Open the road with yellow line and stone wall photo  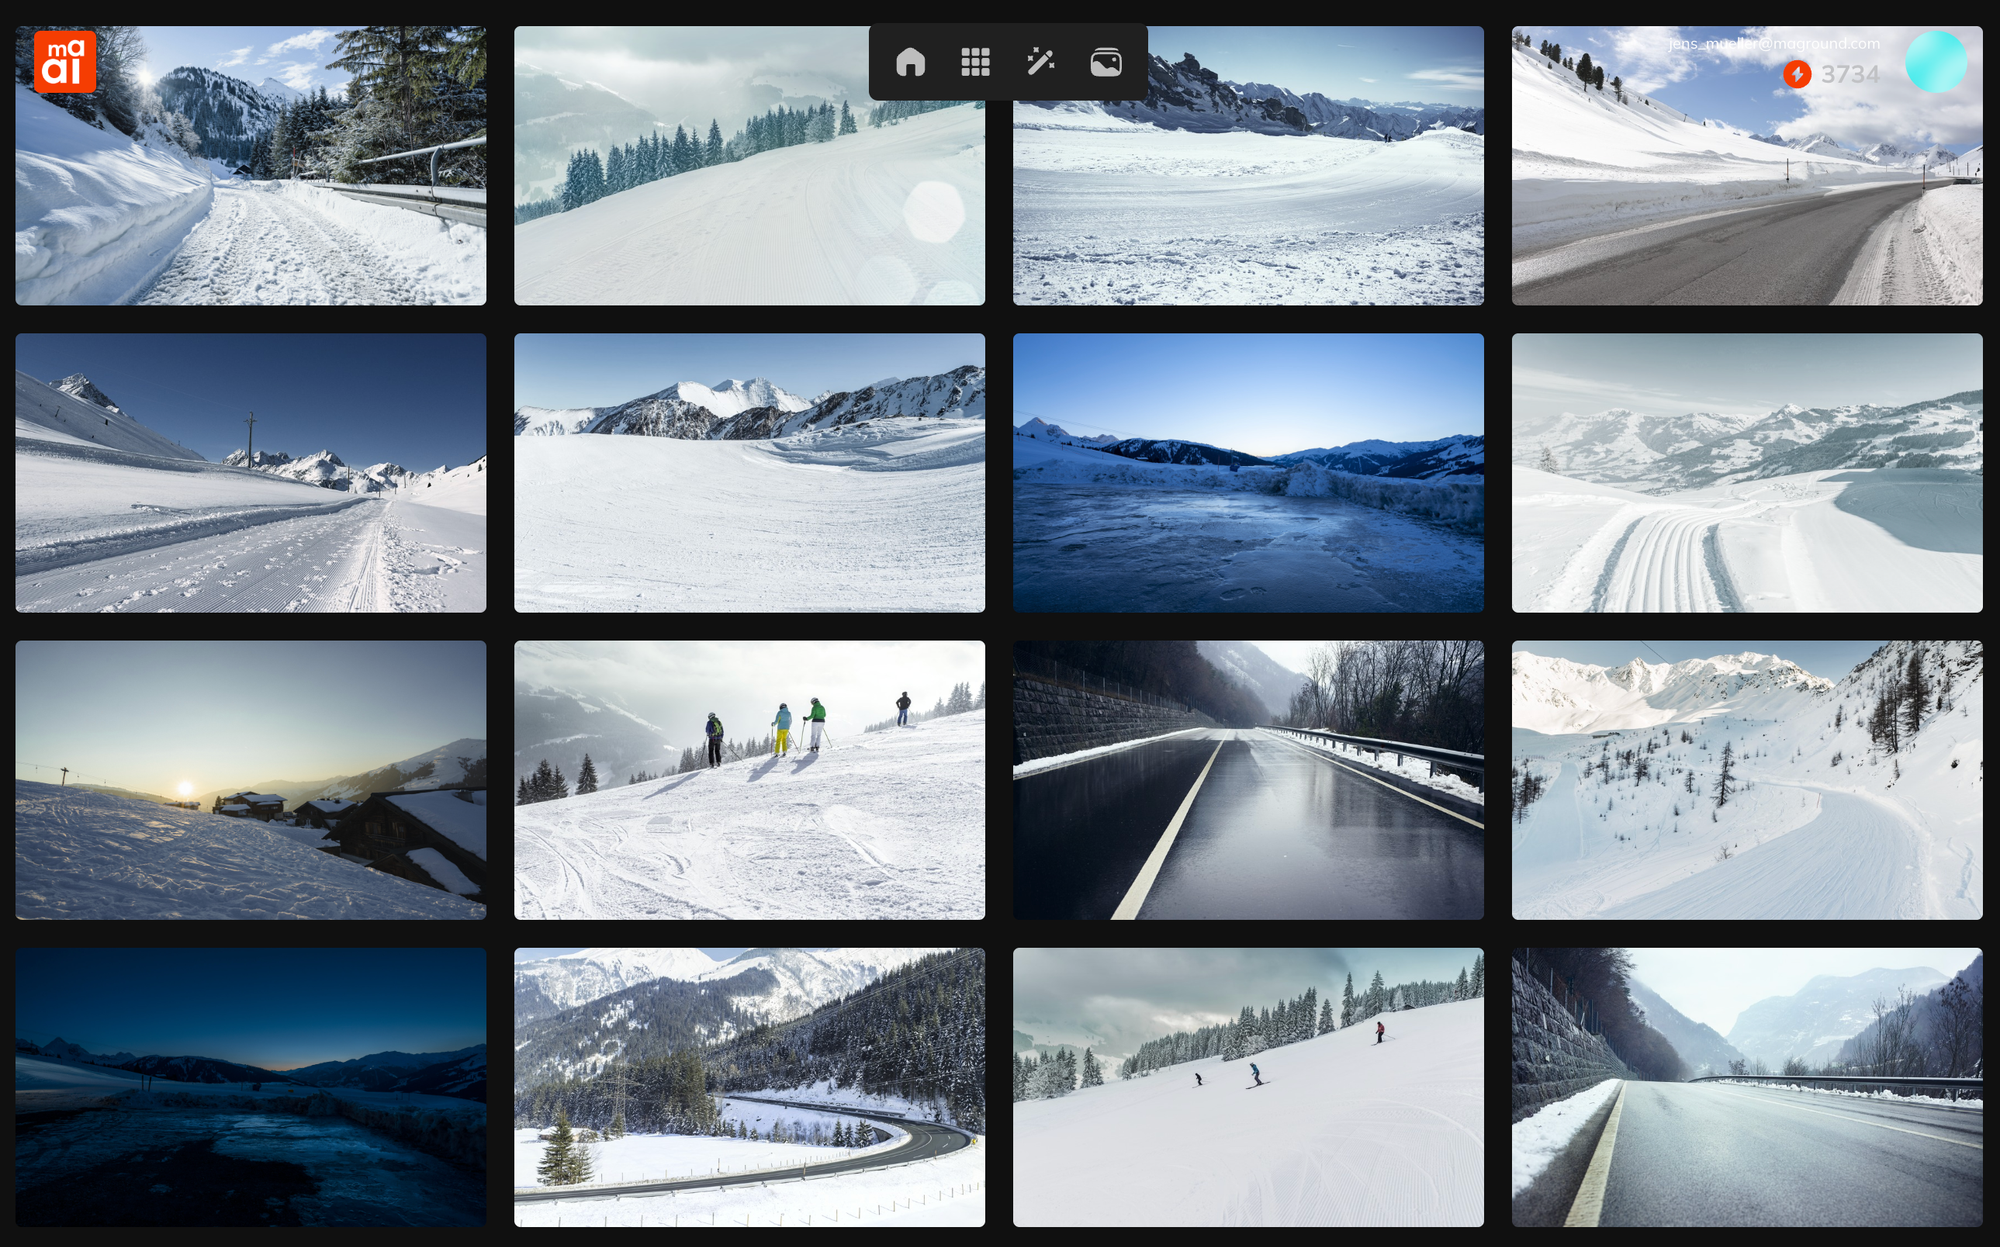(1746, 1087)
